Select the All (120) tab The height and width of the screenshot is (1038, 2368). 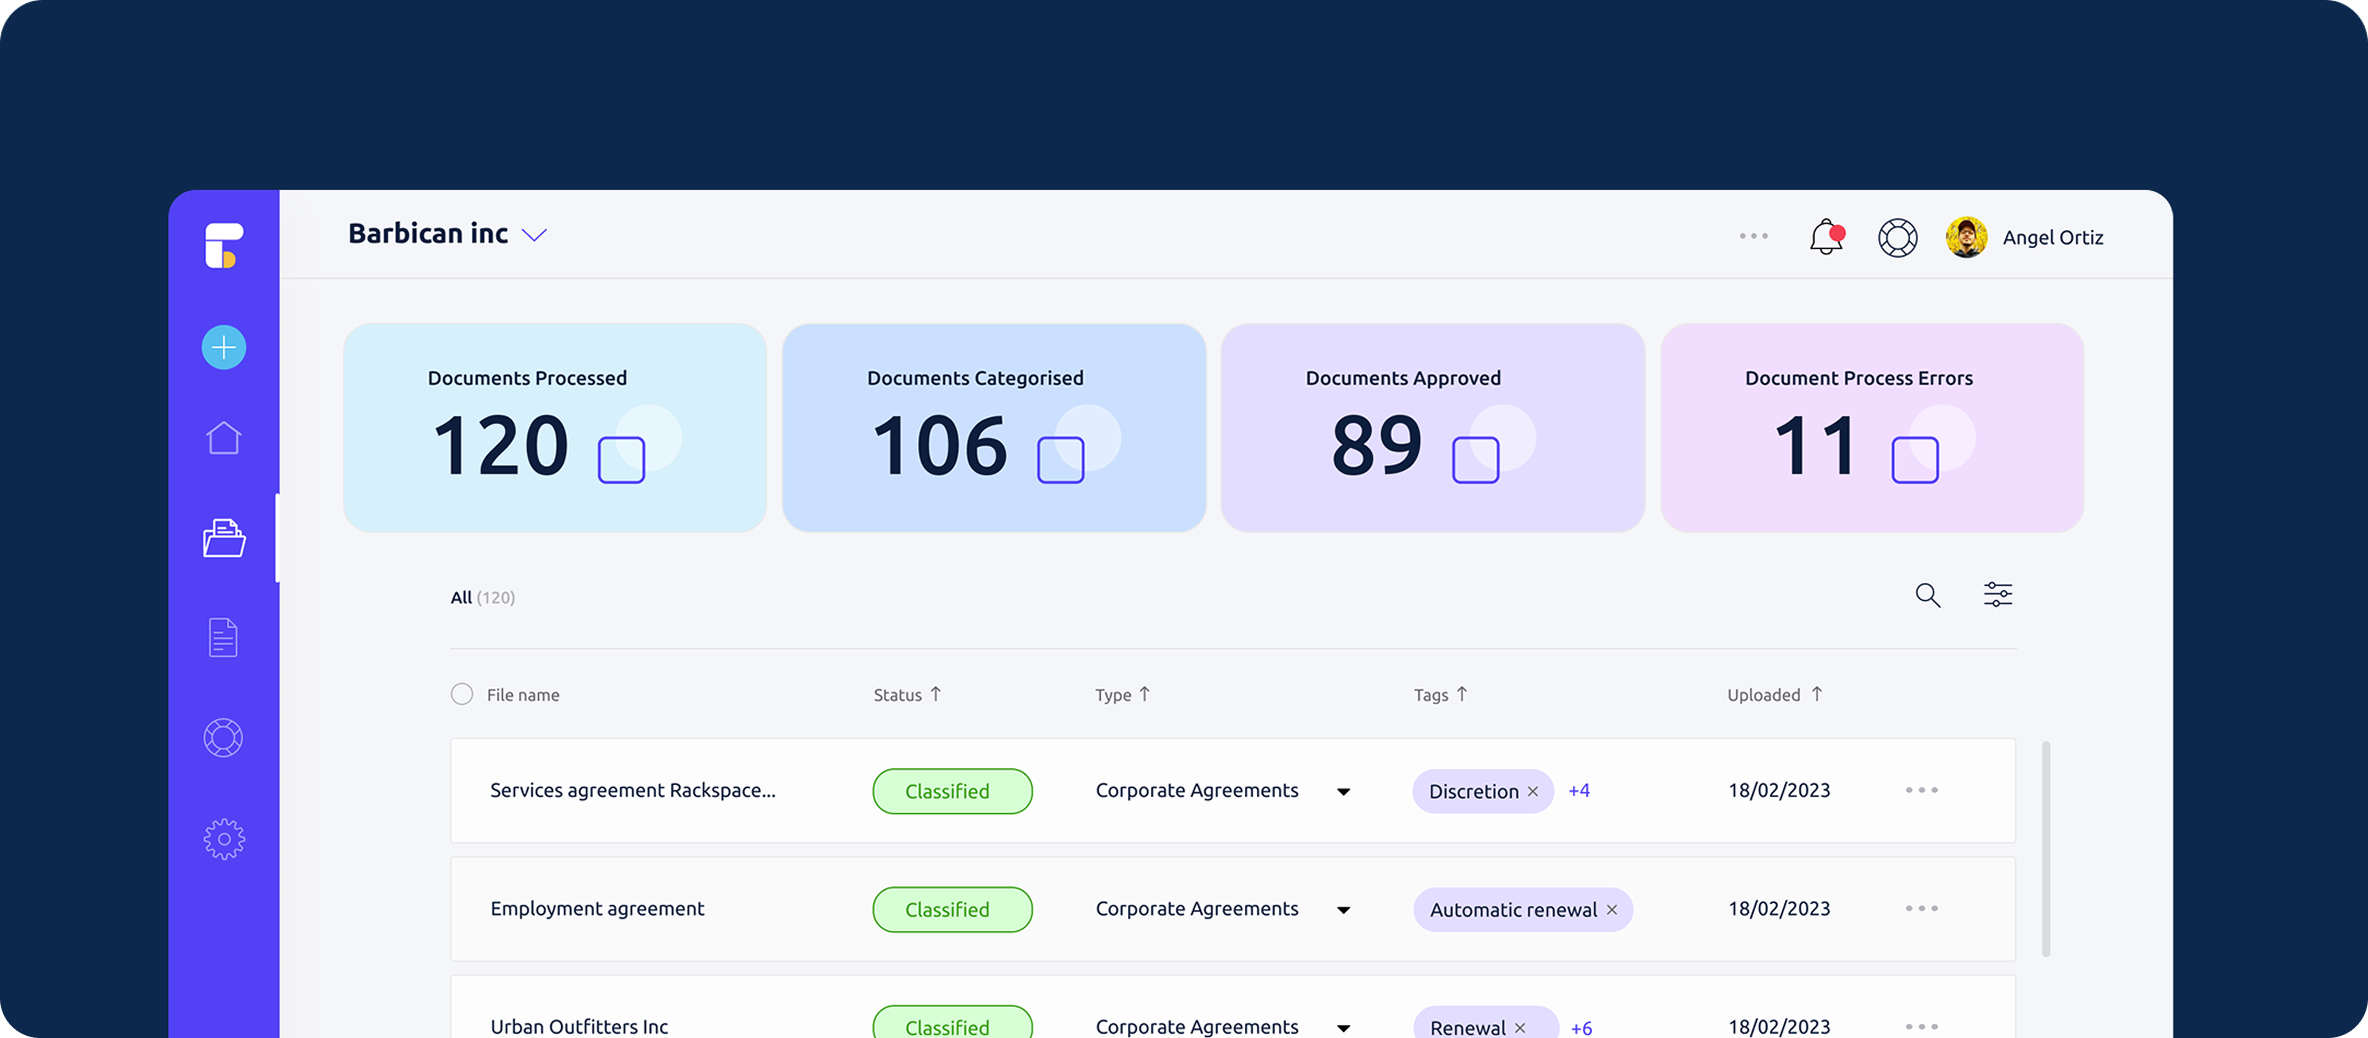click(x=482, y=597)
